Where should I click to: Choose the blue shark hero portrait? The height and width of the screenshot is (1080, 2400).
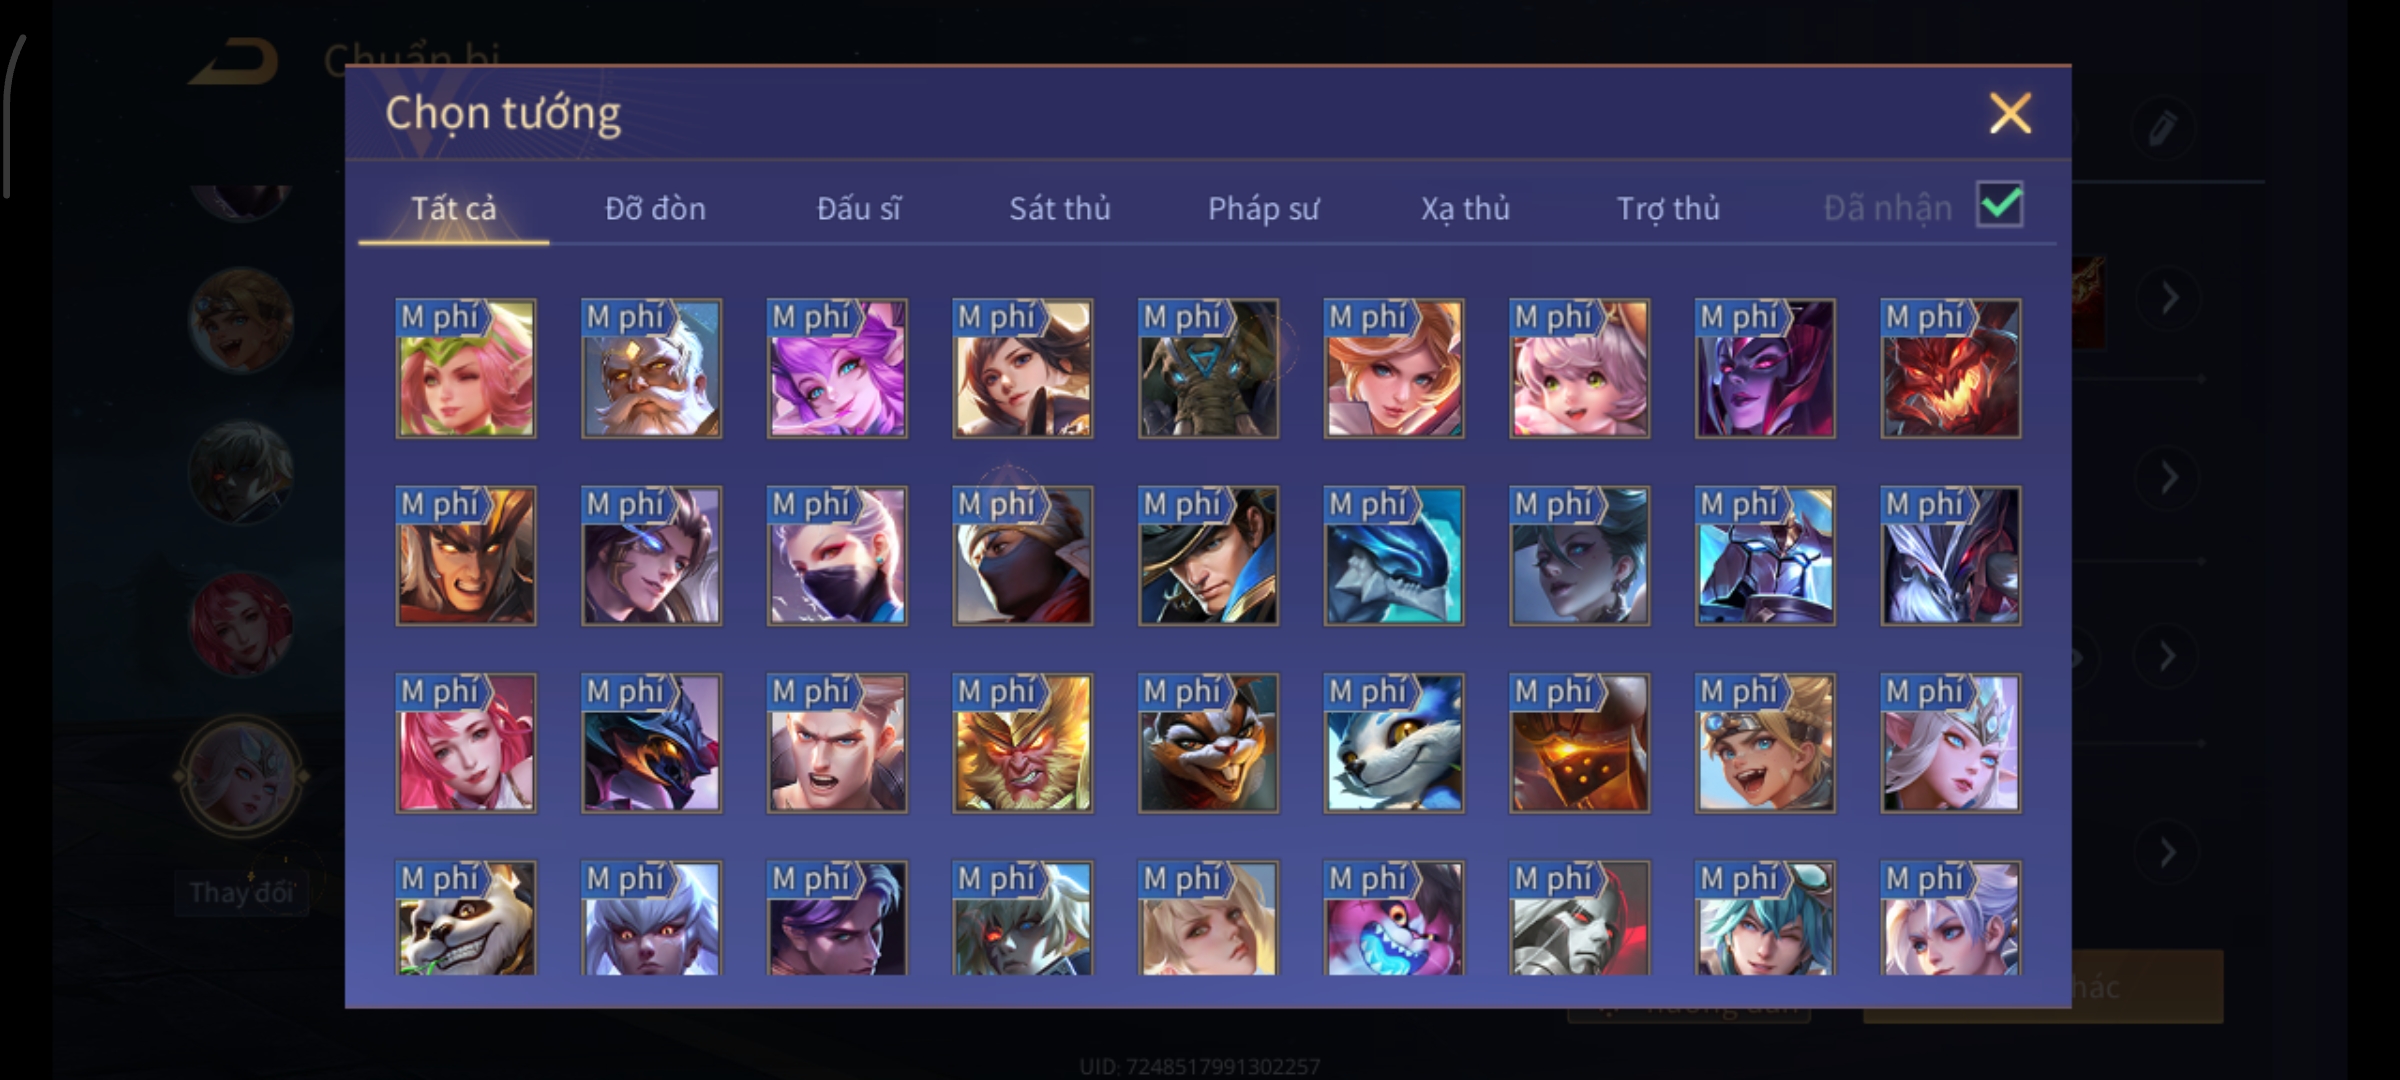click(1393, 556)
